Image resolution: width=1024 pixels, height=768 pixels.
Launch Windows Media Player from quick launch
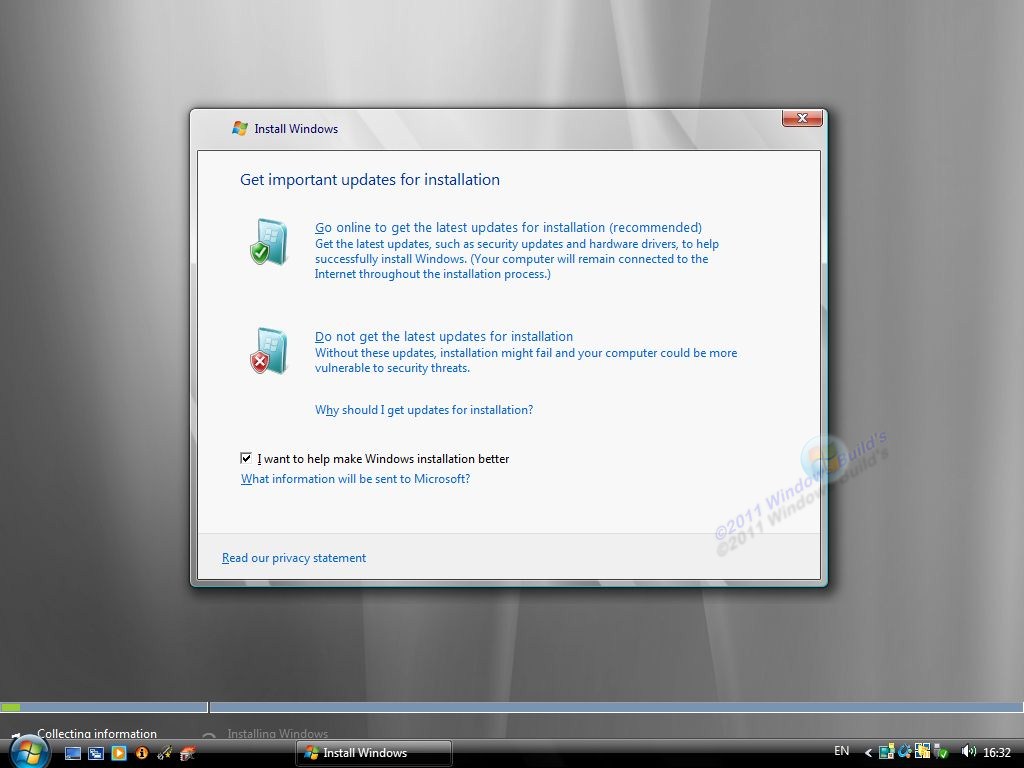click(x=118, y=753)
